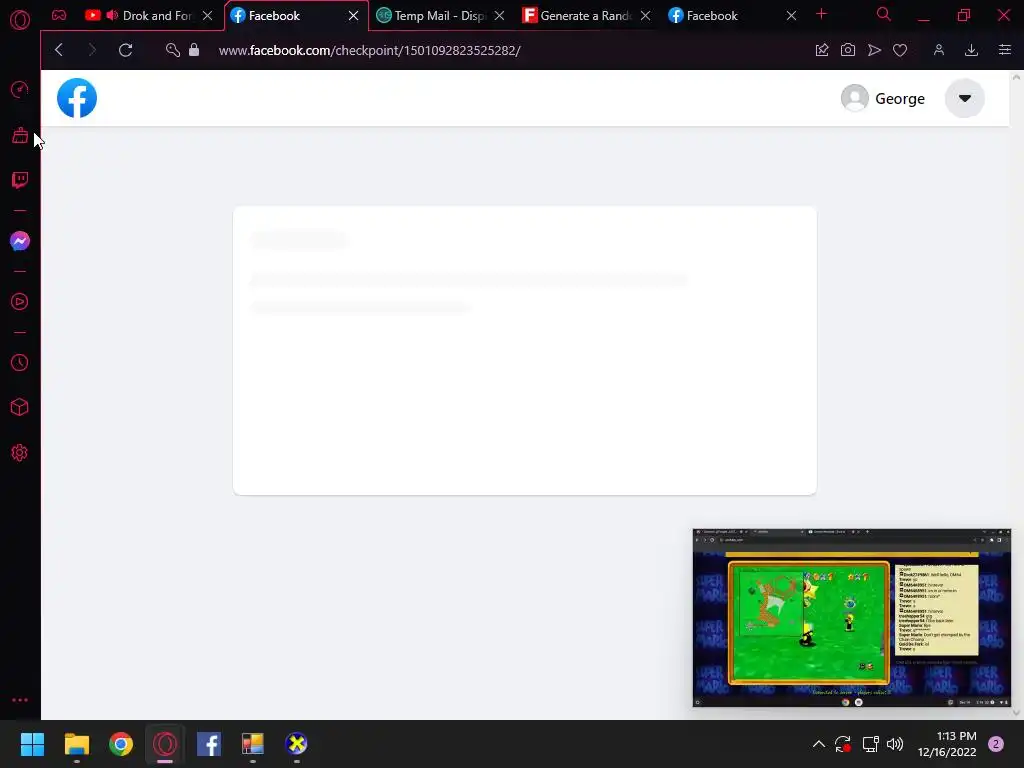Switch to Drok and For YouTube tab
The width and height of the screenshot is (1024, 768).
(147, 15)
